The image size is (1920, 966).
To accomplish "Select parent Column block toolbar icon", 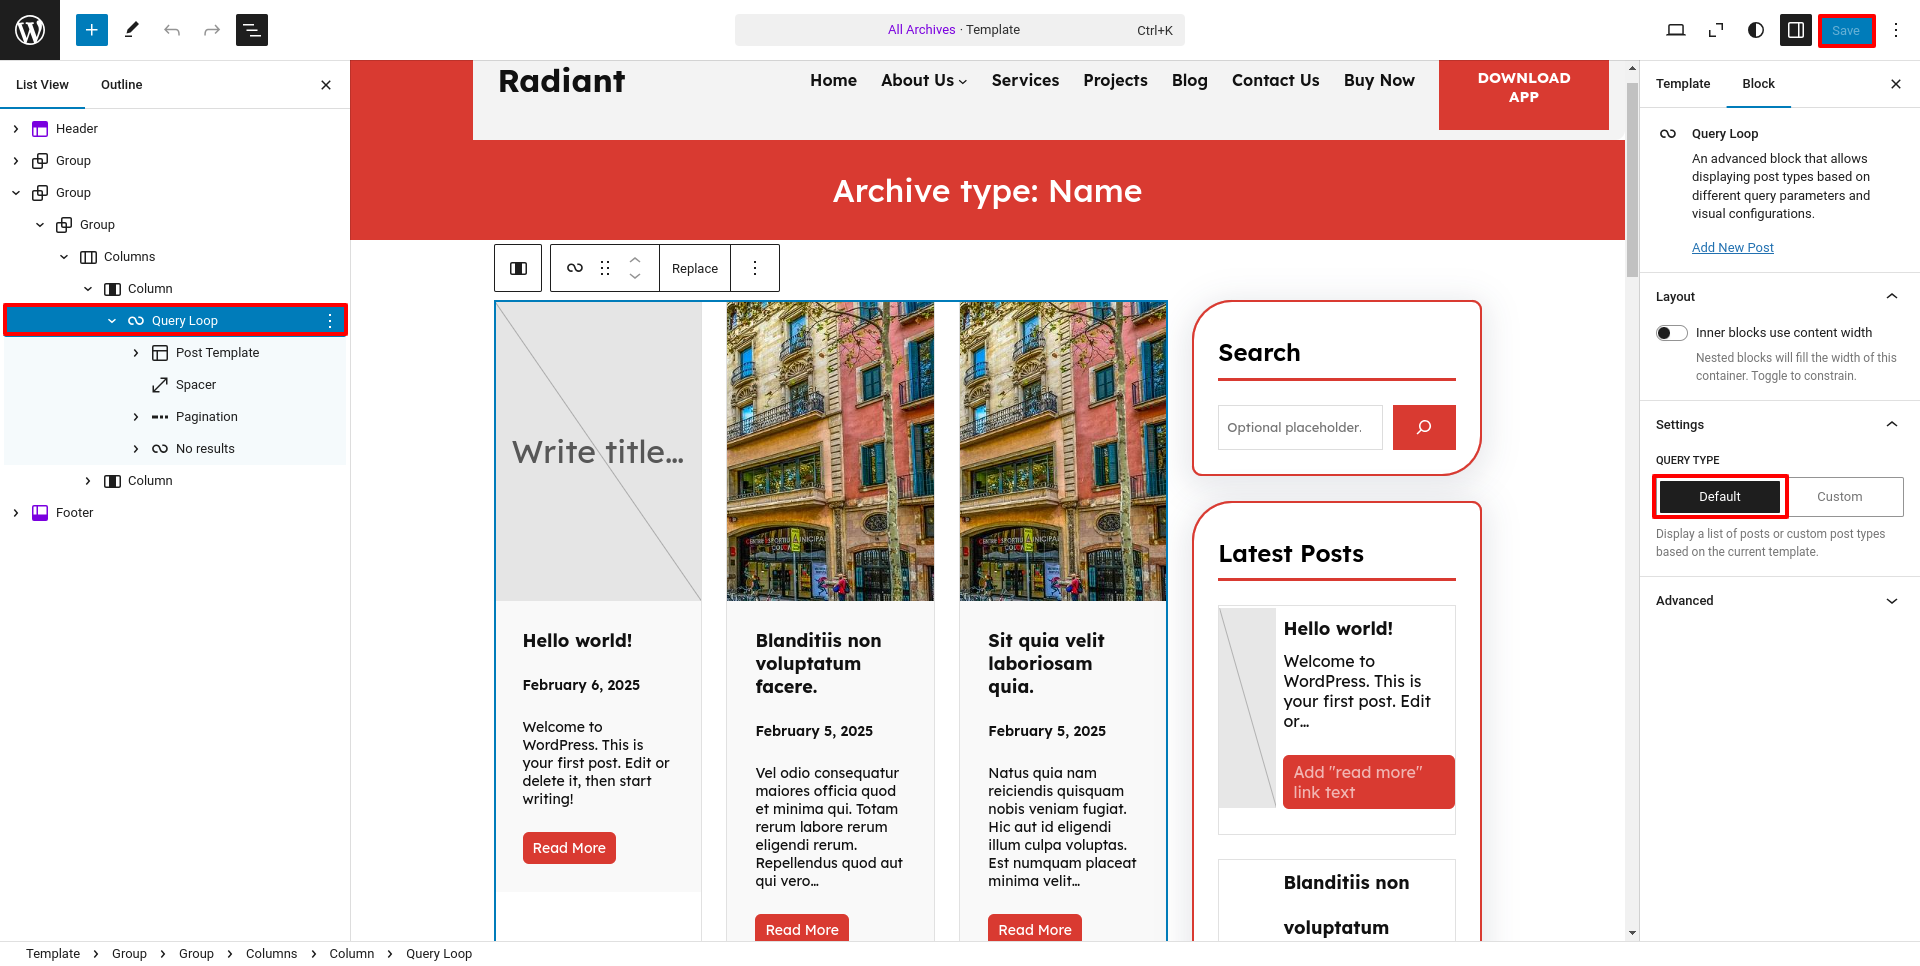I will (518, 268).
